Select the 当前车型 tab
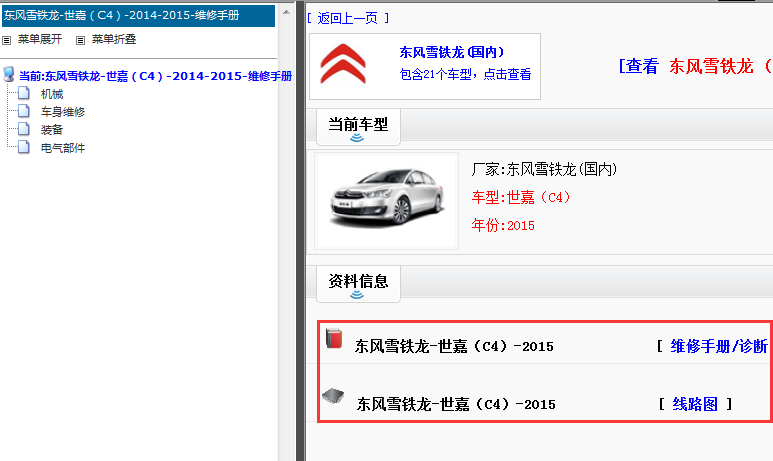This screenshot has width=773, height=461. (x=358, y=127)
